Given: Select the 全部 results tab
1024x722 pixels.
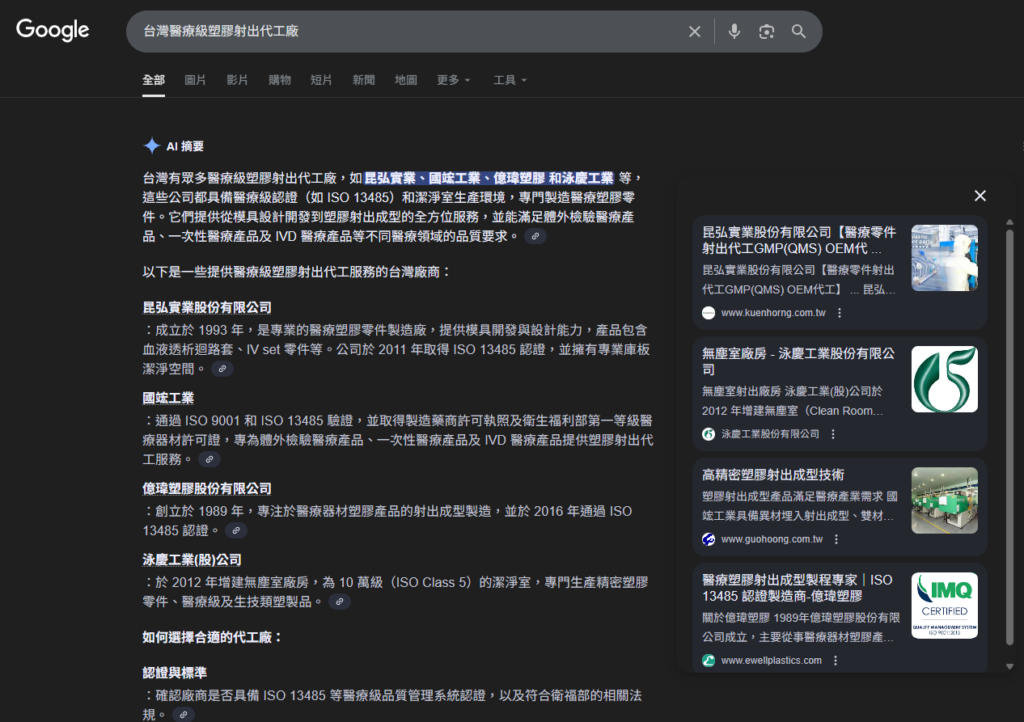Looking at the screenshot, I should (x=153, y=80).
